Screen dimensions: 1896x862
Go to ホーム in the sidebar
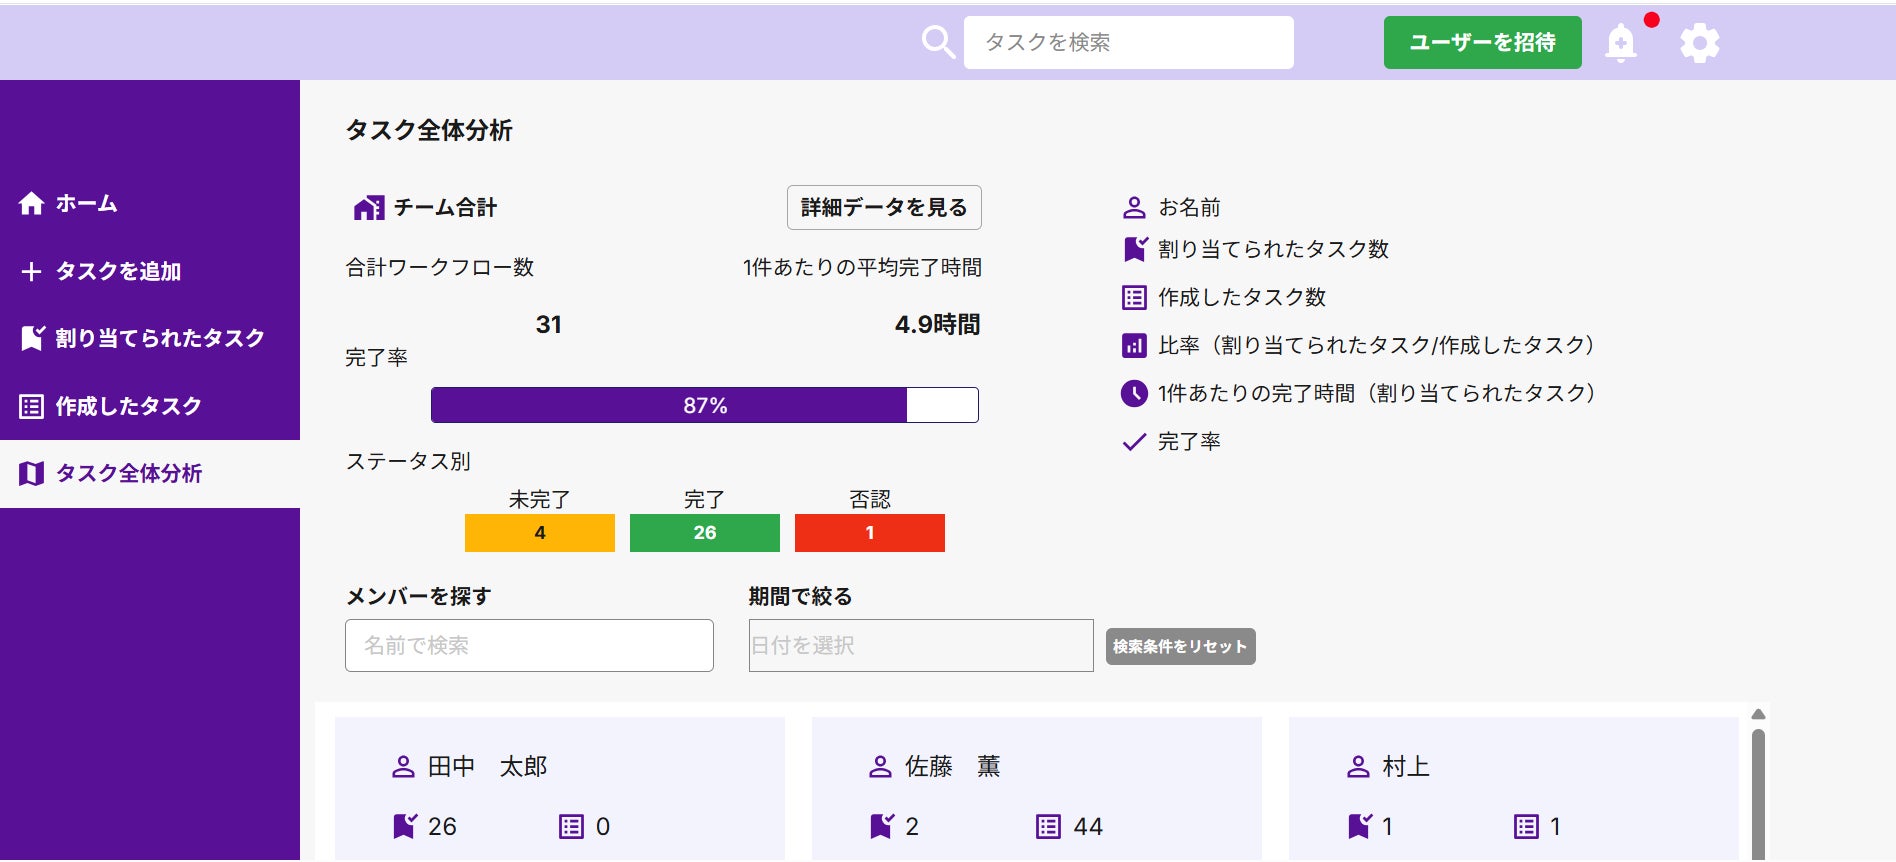87,204
